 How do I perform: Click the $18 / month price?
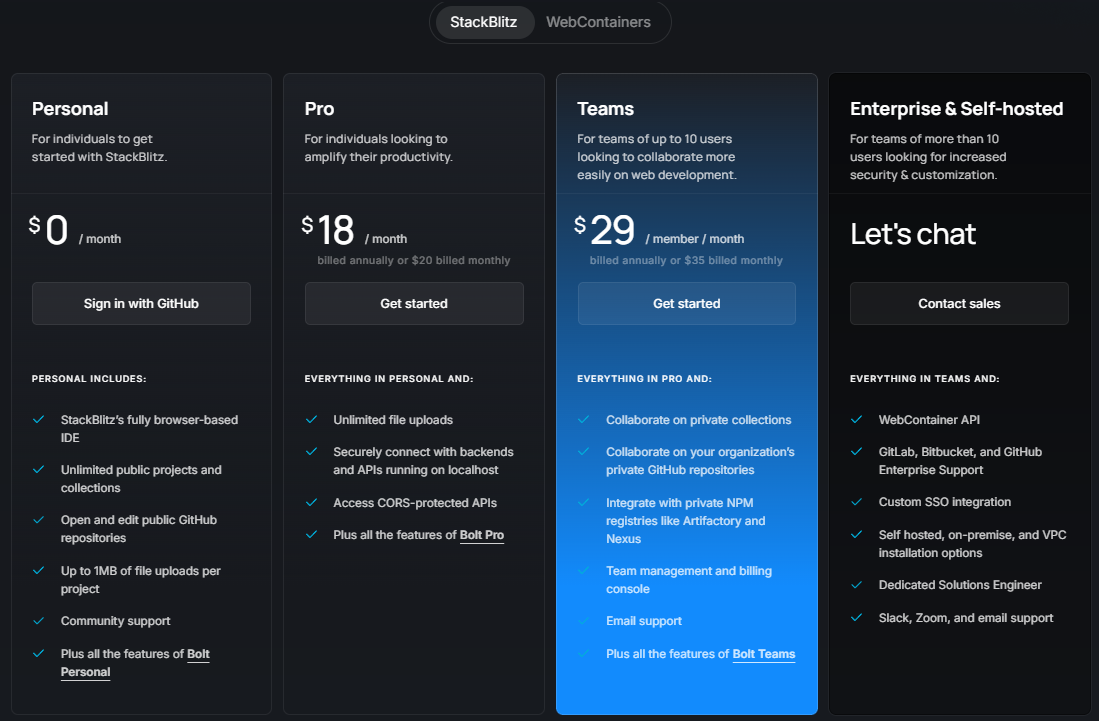click(354, 231)
